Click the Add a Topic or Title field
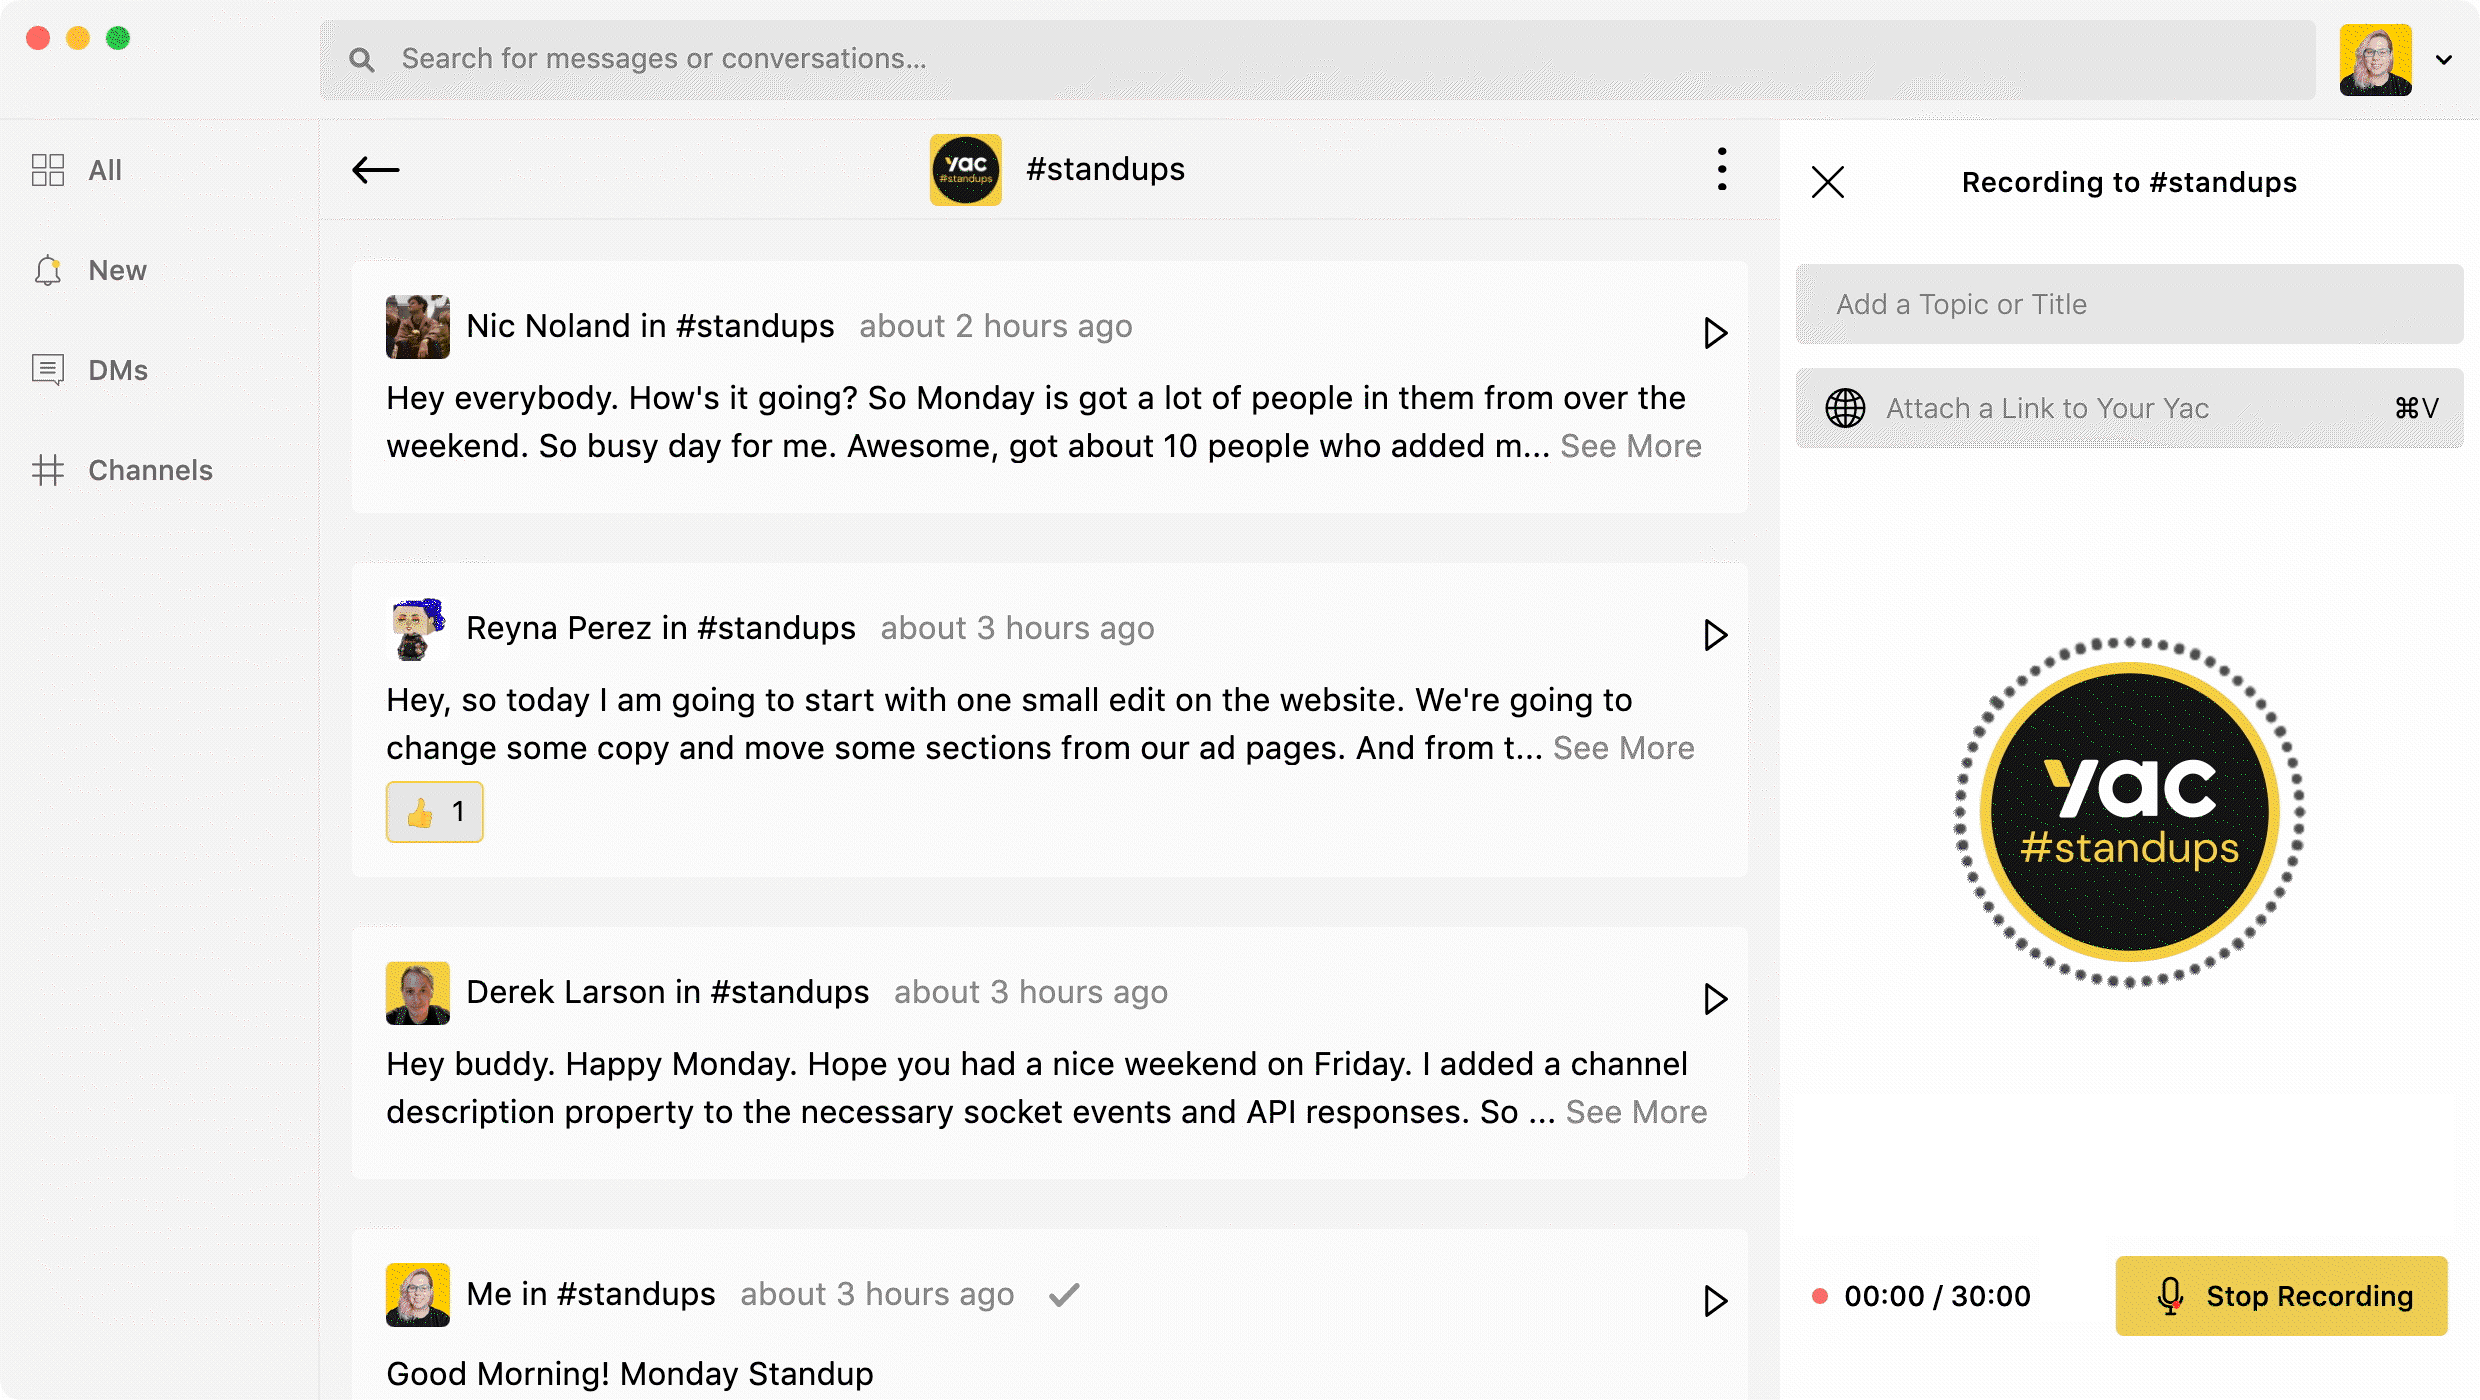This screenshot has width=2480, height=1400. [2128, 304]
